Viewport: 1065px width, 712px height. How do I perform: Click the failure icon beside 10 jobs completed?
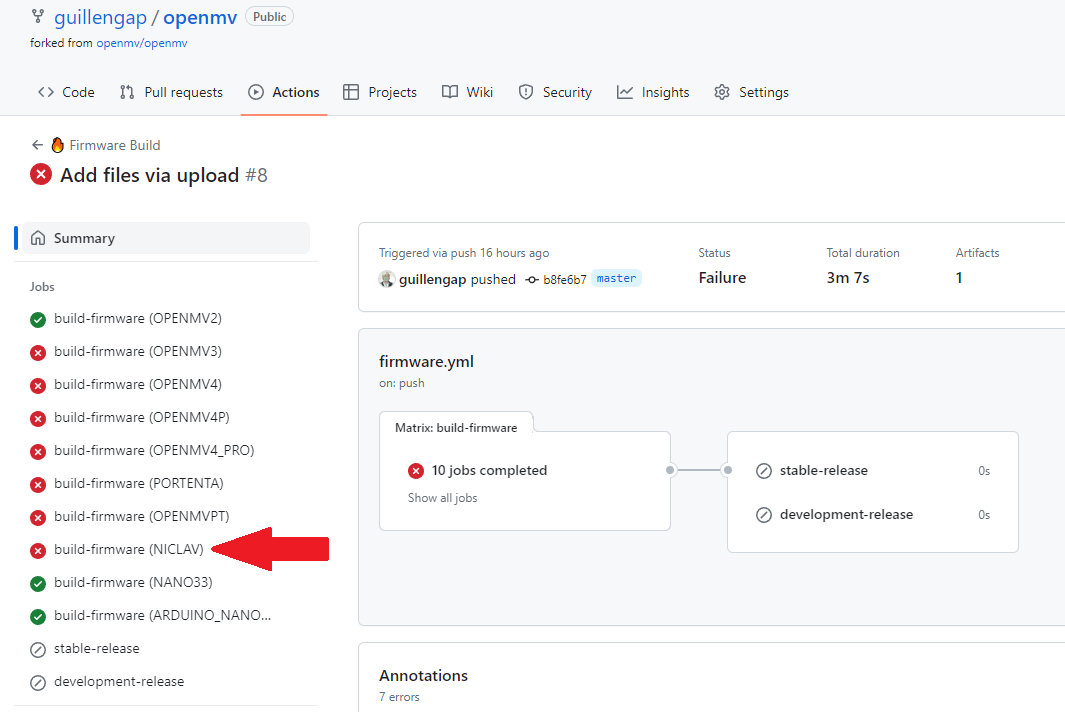coord(416,471)
